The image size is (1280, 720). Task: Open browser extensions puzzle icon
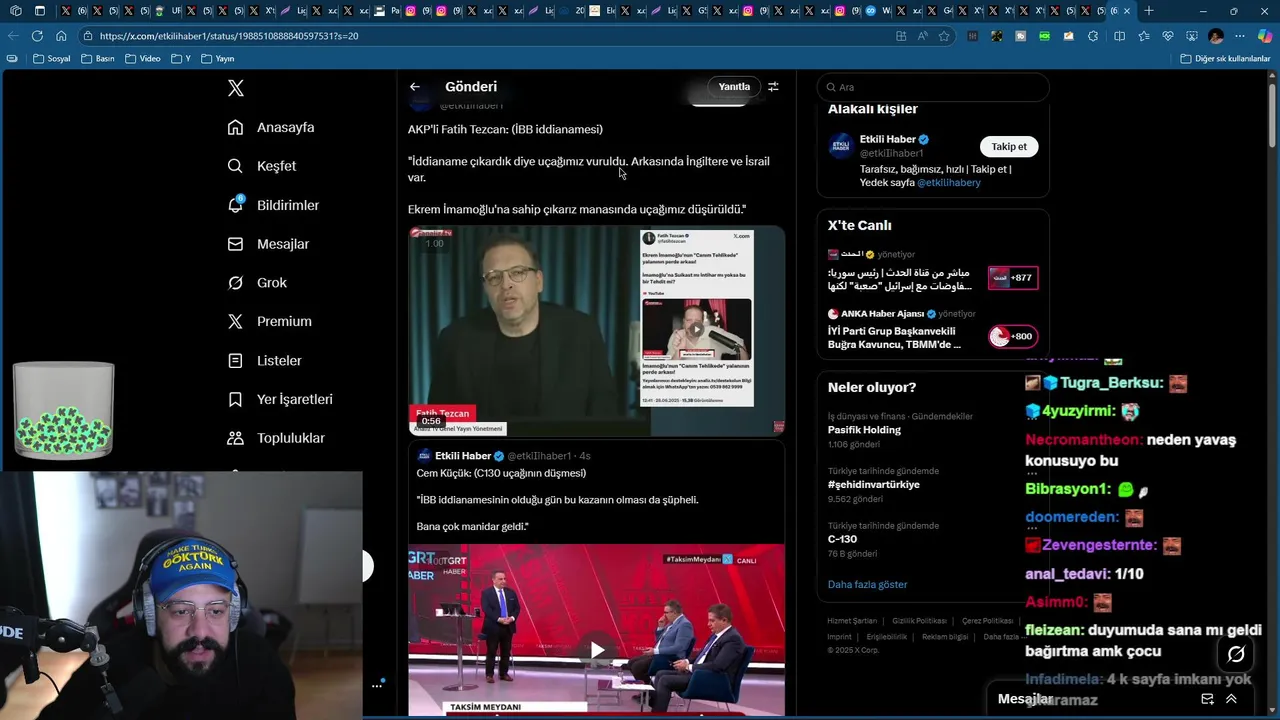coord(1092,36)
